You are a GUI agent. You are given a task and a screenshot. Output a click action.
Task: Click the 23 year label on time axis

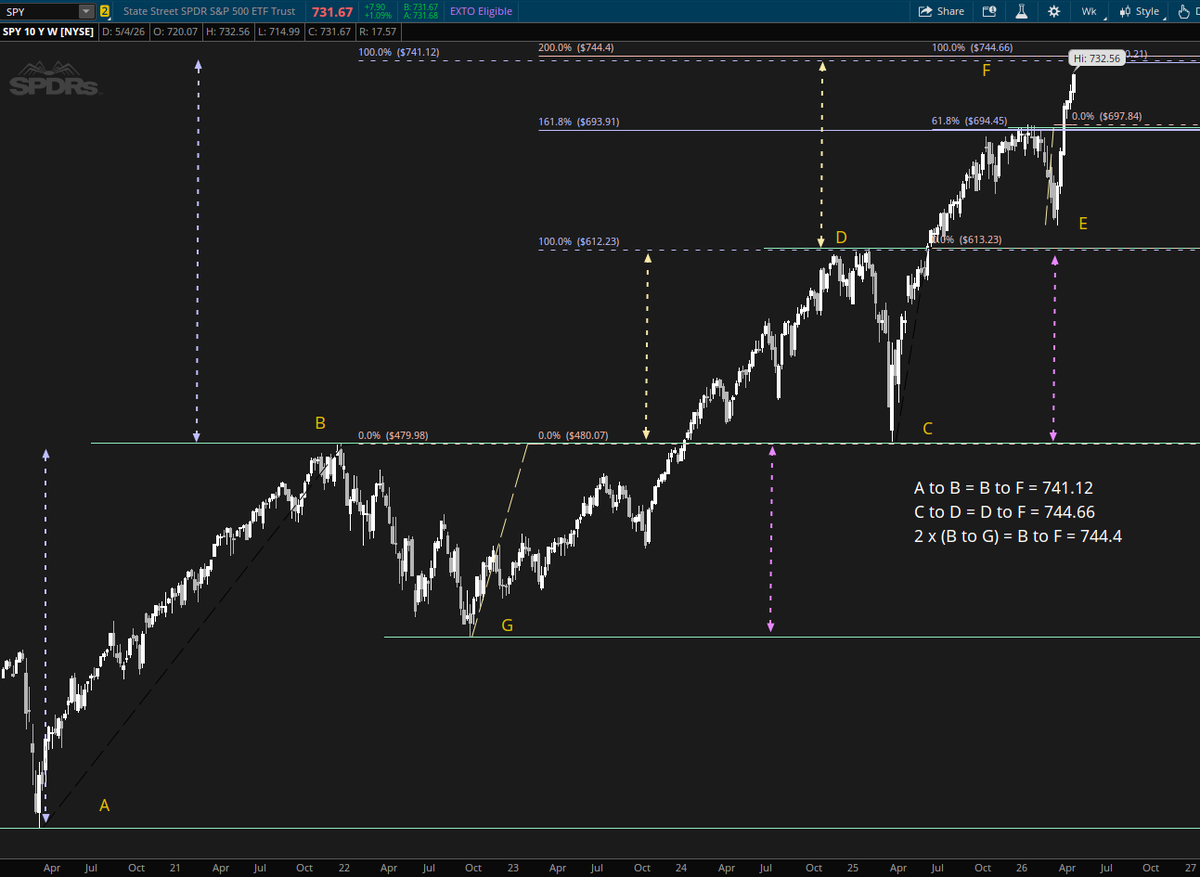point(513,868)
